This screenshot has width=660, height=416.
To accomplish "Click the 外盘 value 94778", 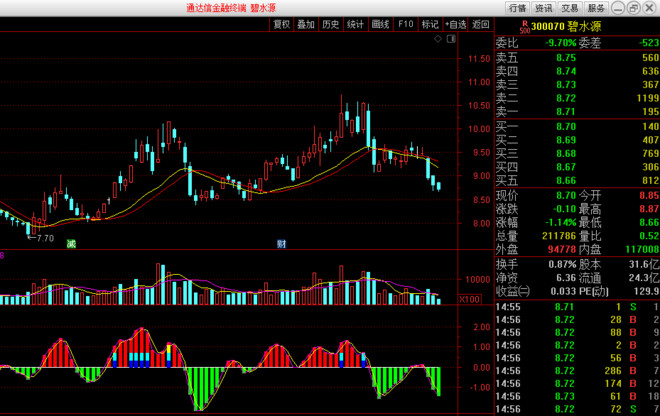I will click(562, 249).
